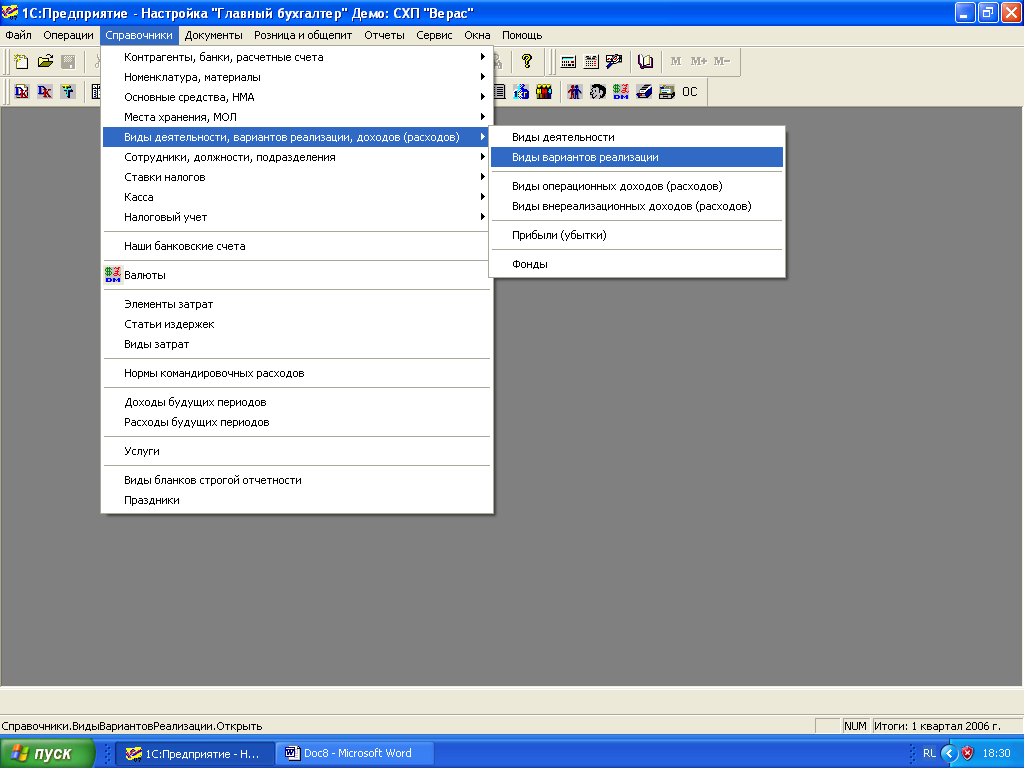Open Элементы затрат entry
The height and width of the screenshot is (768, 1024).
coord(296,304)
